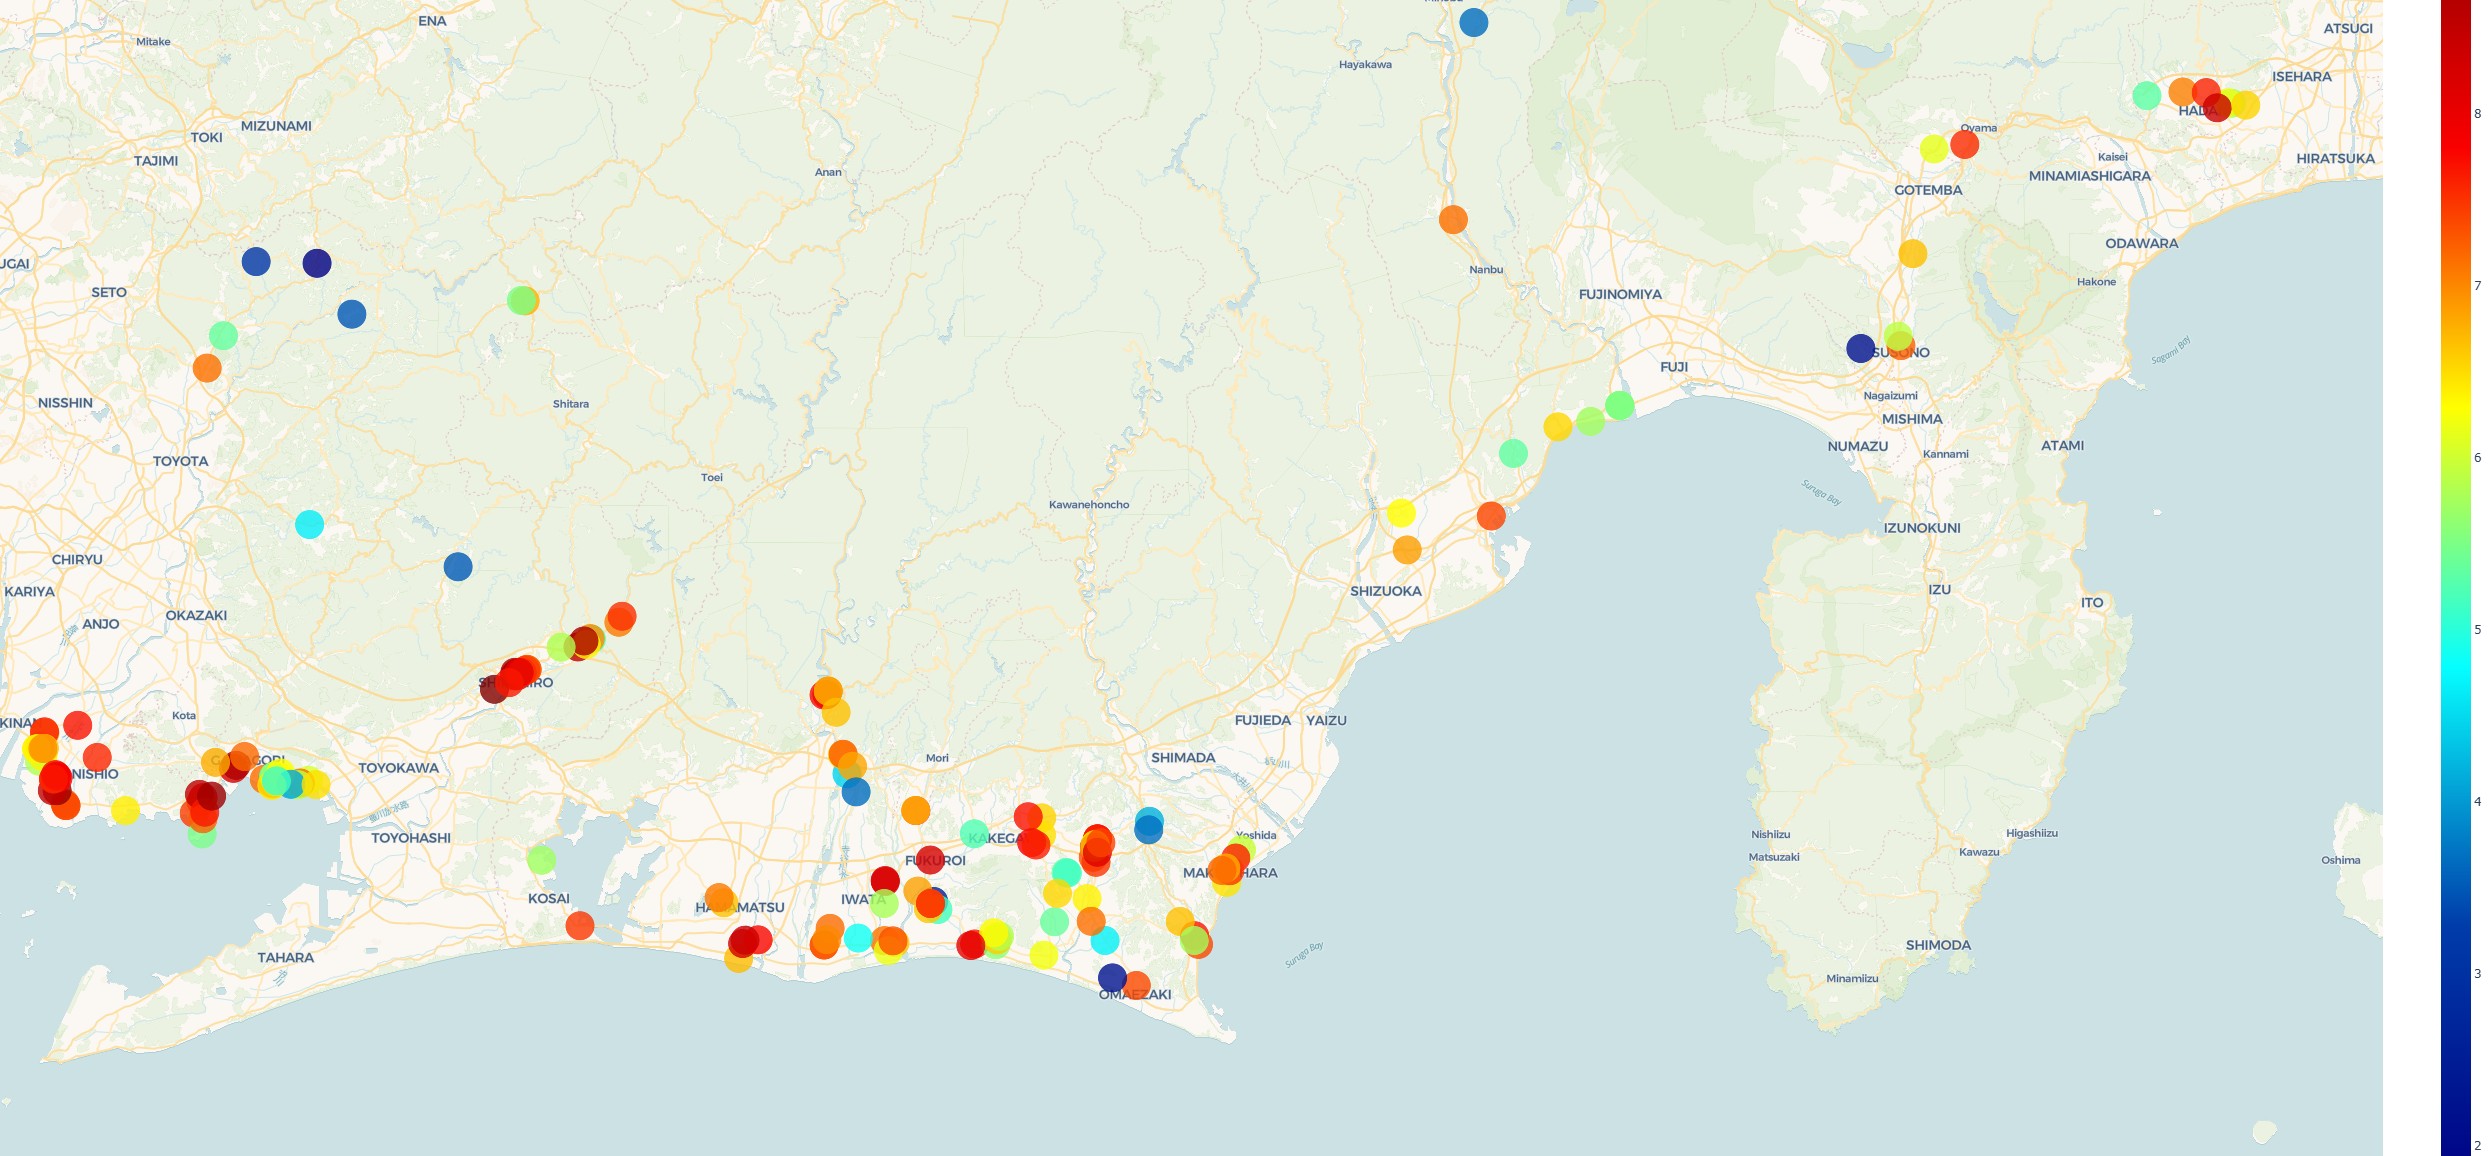Click the dark blue marker near Susono
2491x1156 pixels.
coord(1859,348)
